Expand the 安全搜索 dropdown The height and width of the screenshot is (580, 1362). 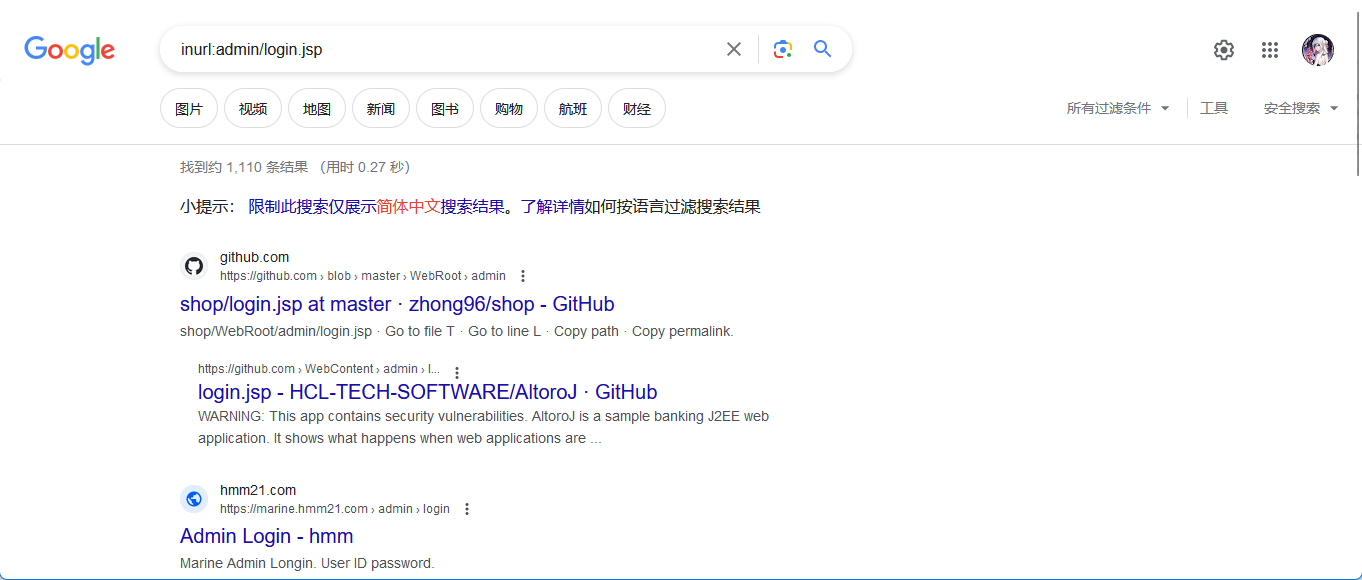click(x=1301, y=108)
